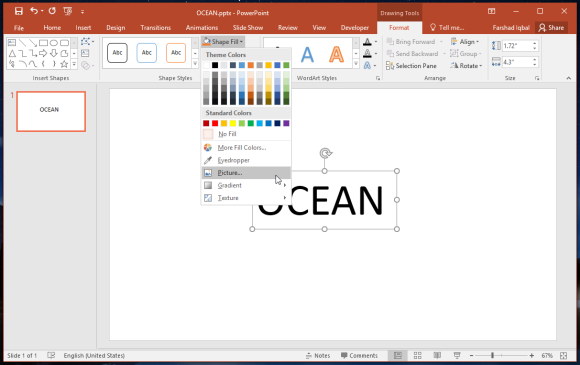The image size is (580, 365).
Task: Open Customize Quick Access Toolbar arrow
Action: 82,12
